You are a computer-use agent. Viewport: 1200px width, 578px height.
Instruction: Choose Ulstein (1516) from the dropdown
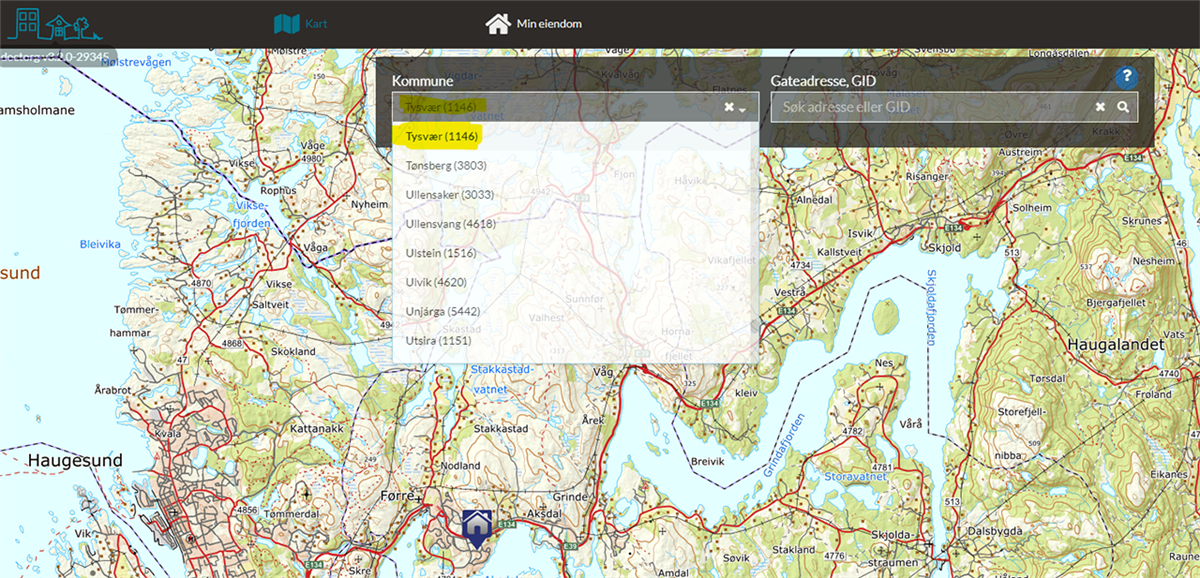pos(576,253)
